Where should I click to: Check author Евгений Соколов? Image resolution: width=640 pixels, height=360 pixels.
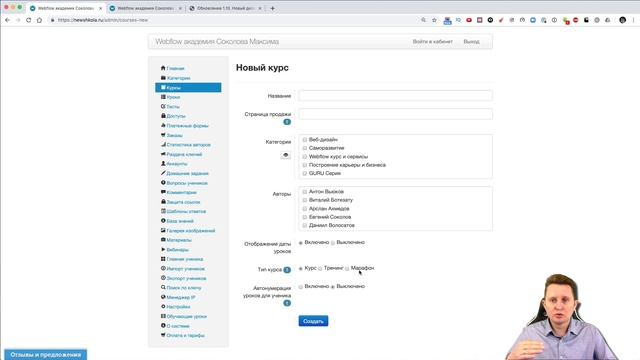click(304, 217)
